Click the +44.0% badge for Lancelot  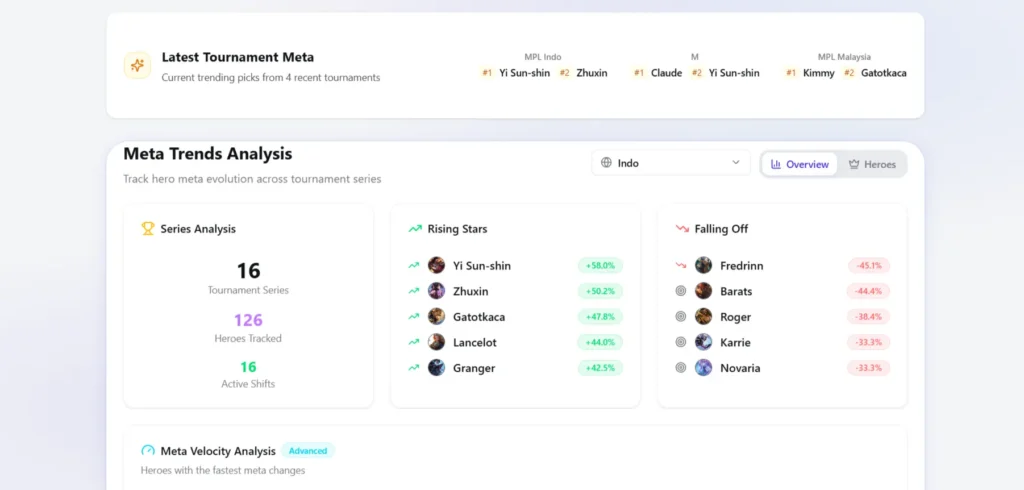(x=600, y=342)
